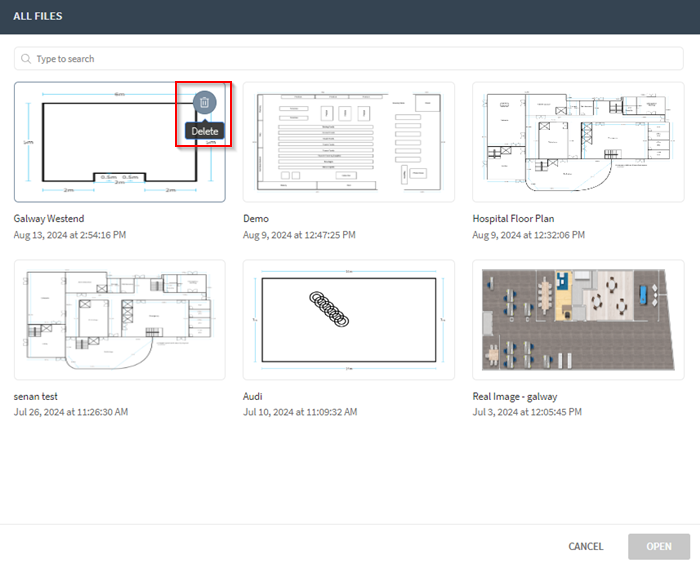Viewport: 700px width, 567px height.
Task: Focus the 'Type to search' field
Action: pos(350,59)
